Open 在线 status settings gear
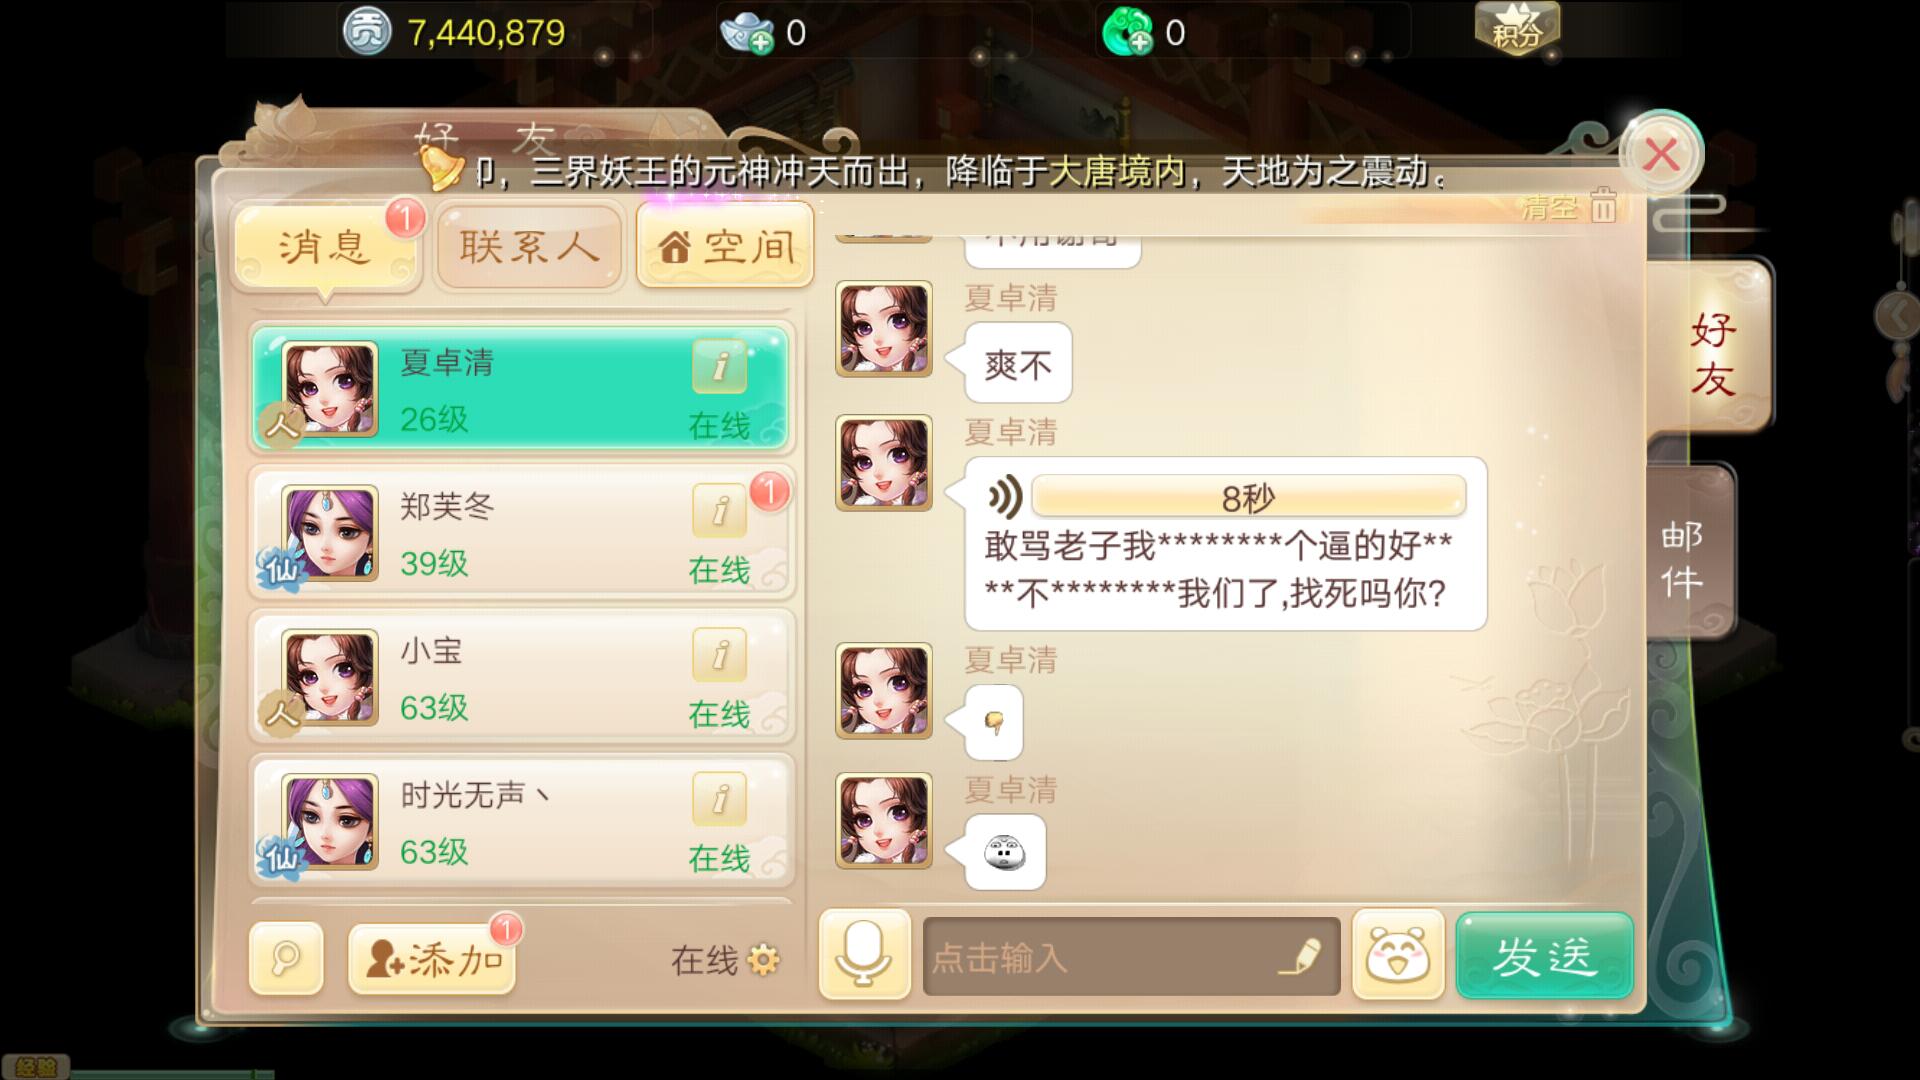The width and height of the screenshot is (1920, 1080). 763,961
